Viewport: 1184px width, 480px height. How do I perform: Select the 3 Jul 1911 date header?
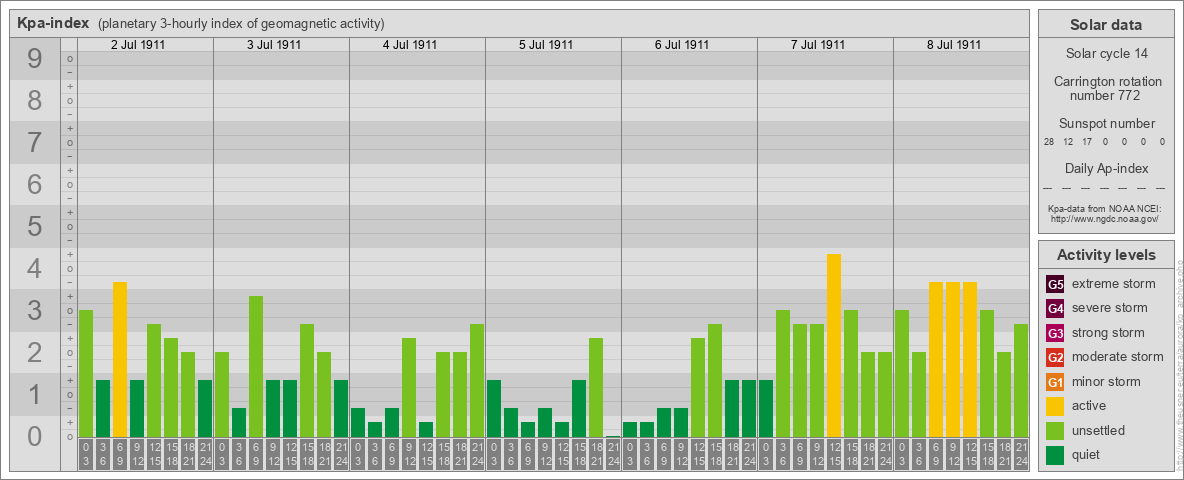tap(273, 45)
